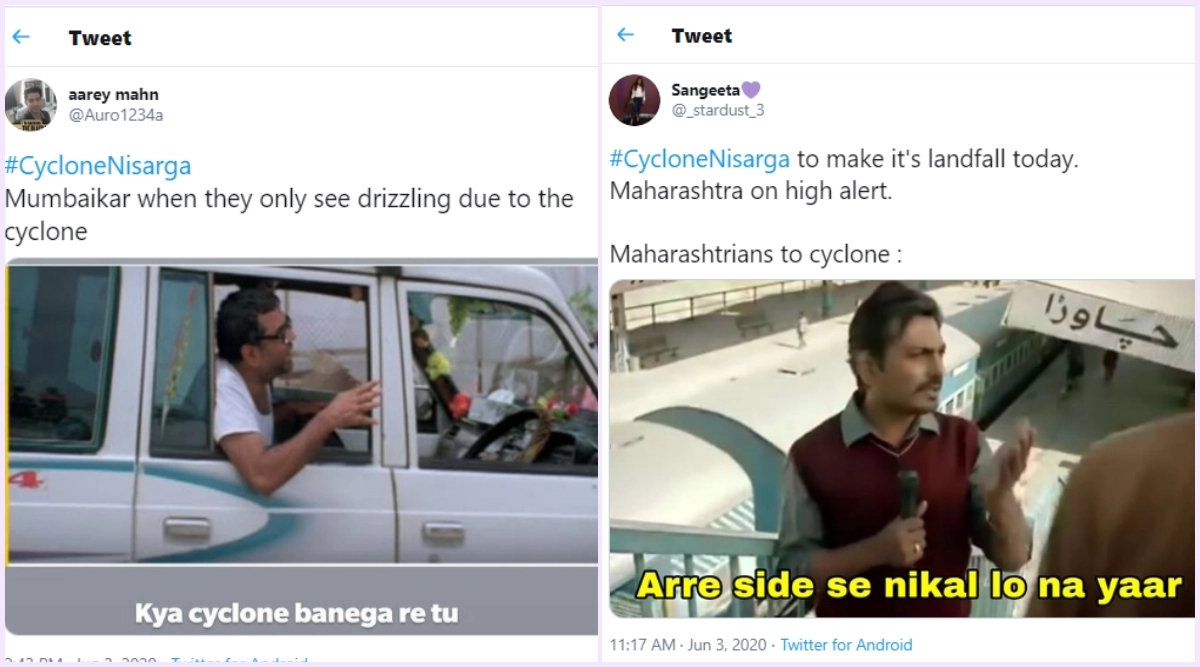Click the Tweet header above aarey mahn
This screenshot has width=1200, height=667.
[100, 38]
